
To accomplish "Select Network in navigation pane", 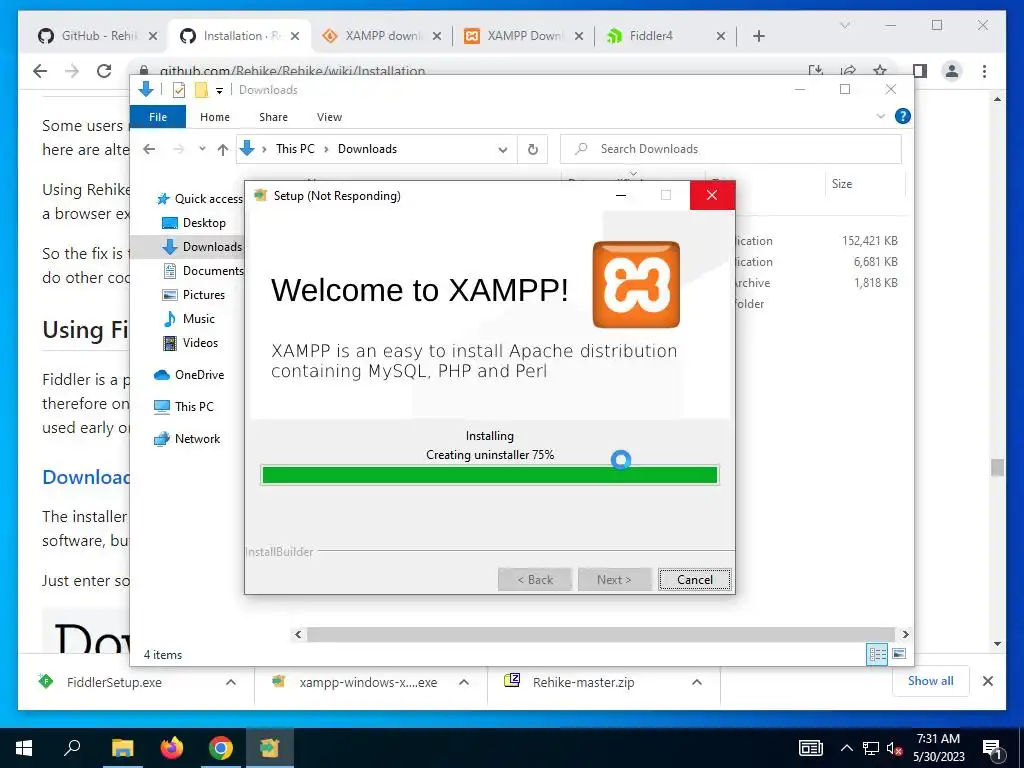I will point(187,439).
